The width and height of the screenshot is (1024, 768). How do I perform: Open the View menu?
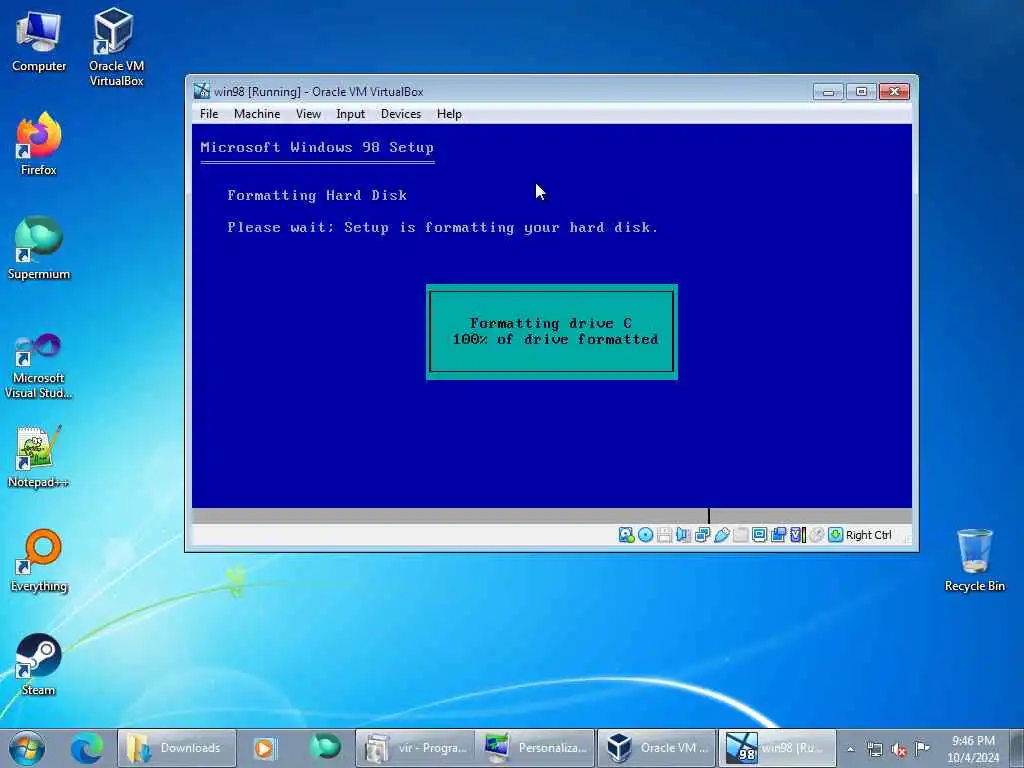coord(308,114)
